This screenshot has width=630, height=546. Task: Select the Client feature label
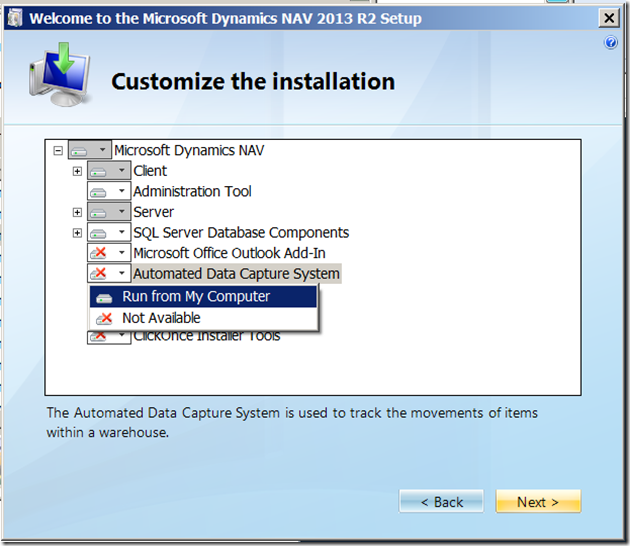[150, 171]
